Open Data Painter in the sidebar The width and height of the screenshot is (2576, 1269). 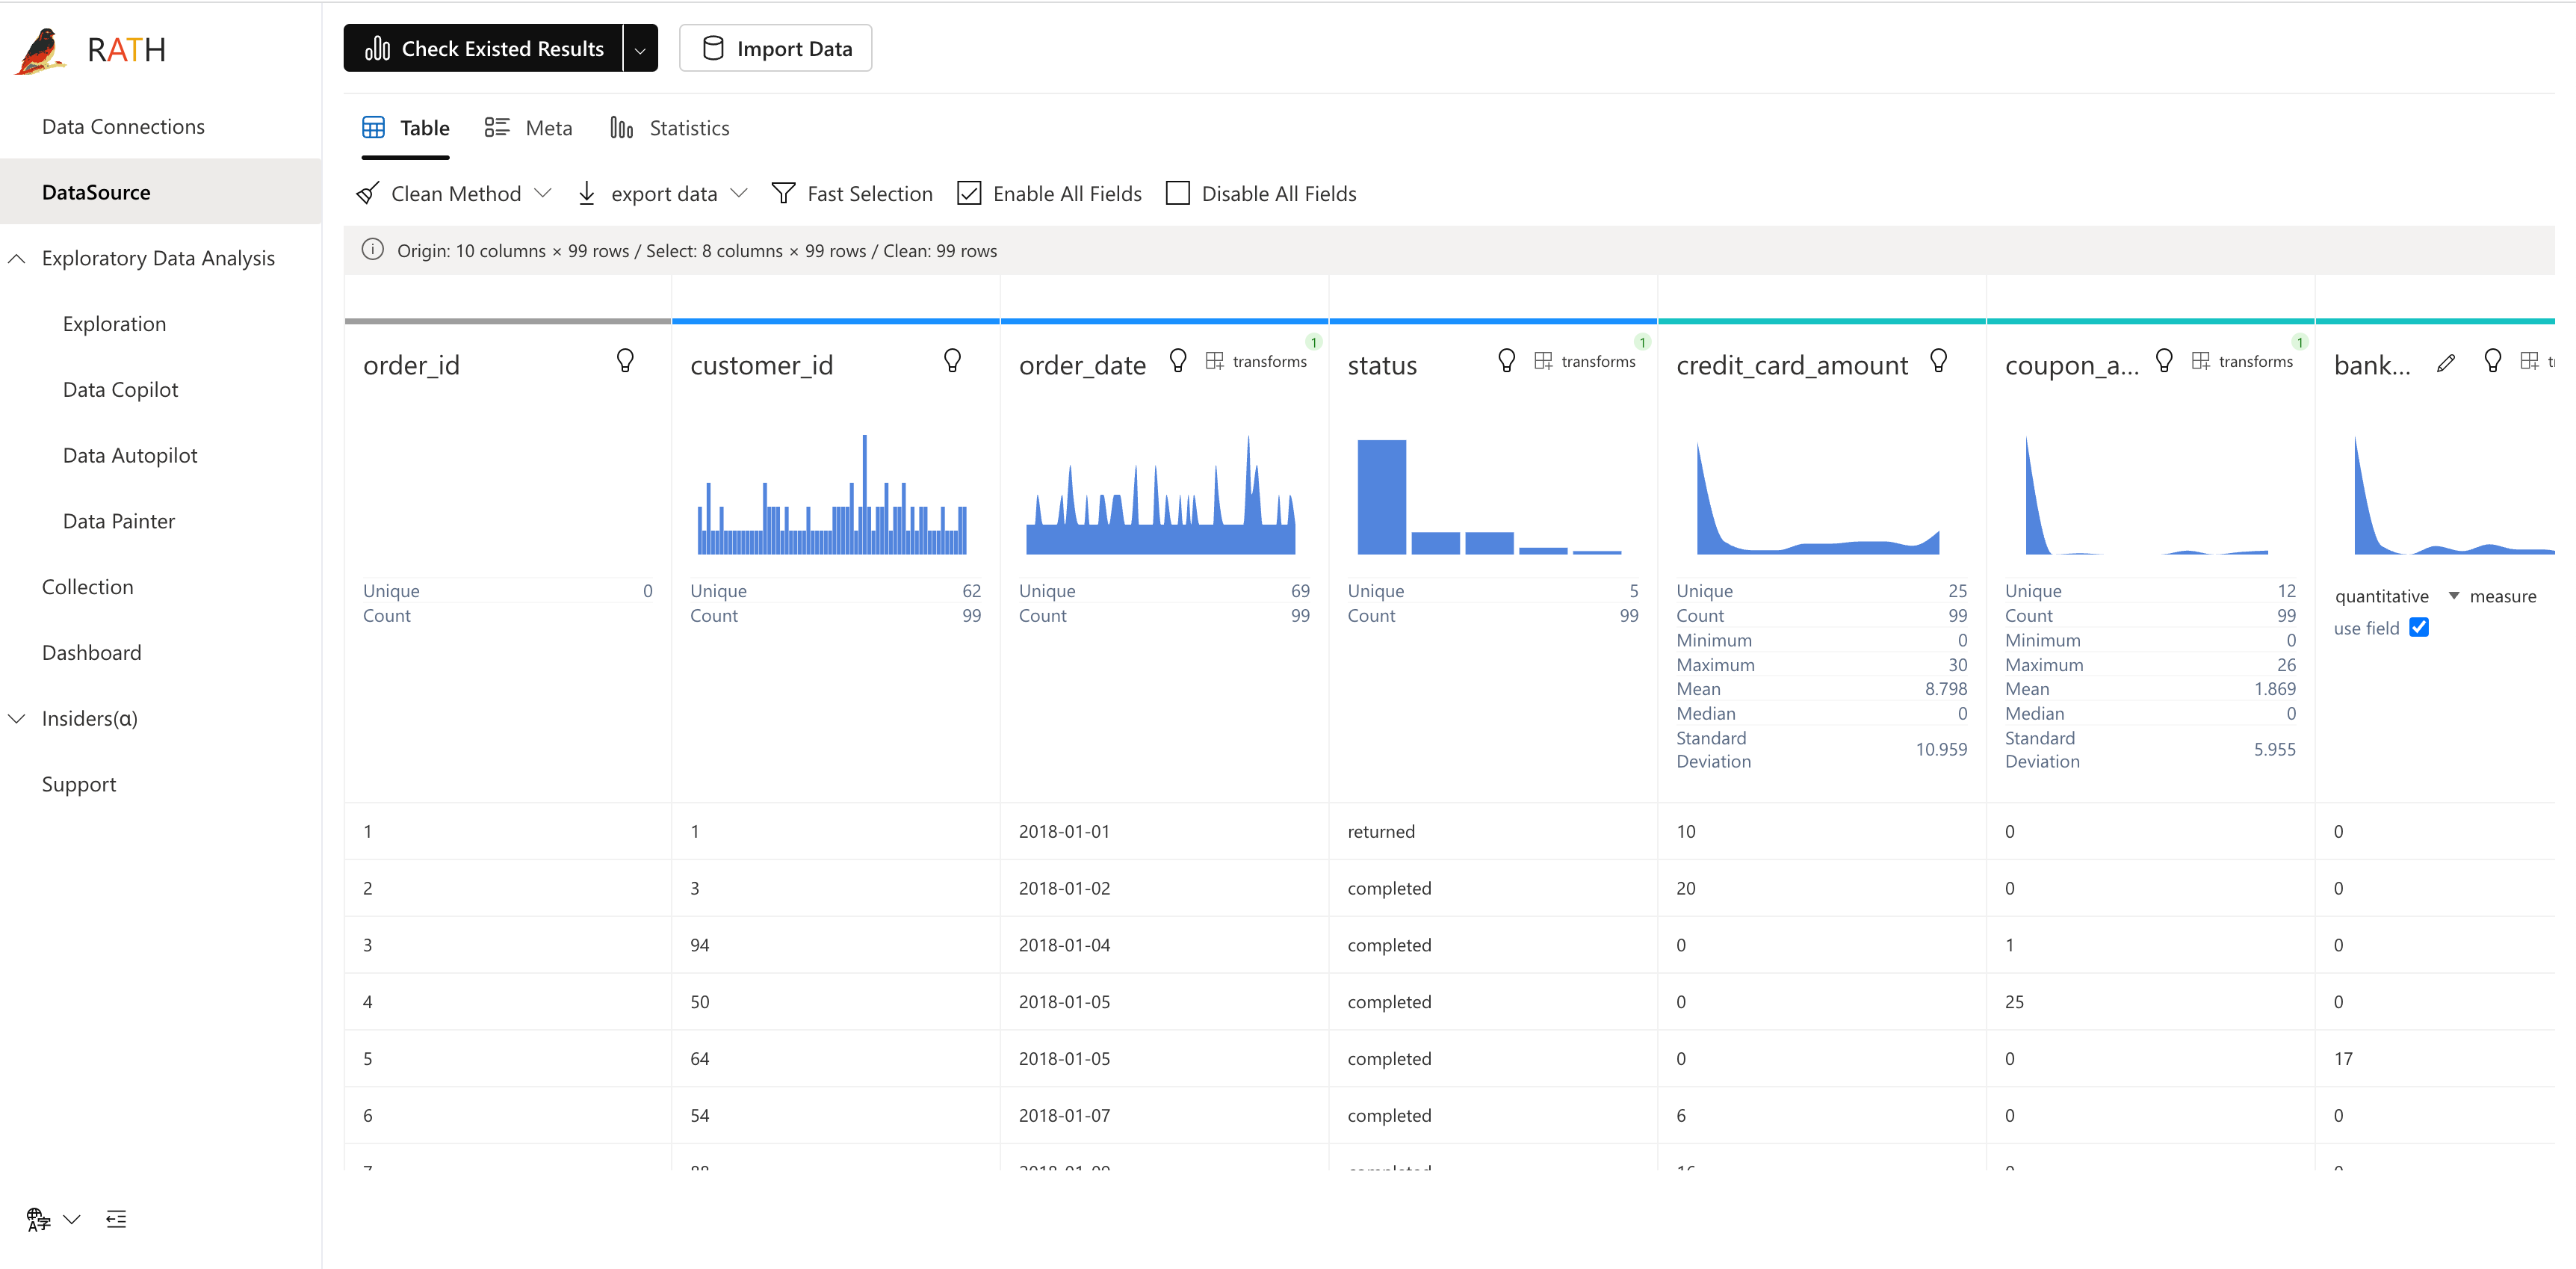tap(118, 521)
